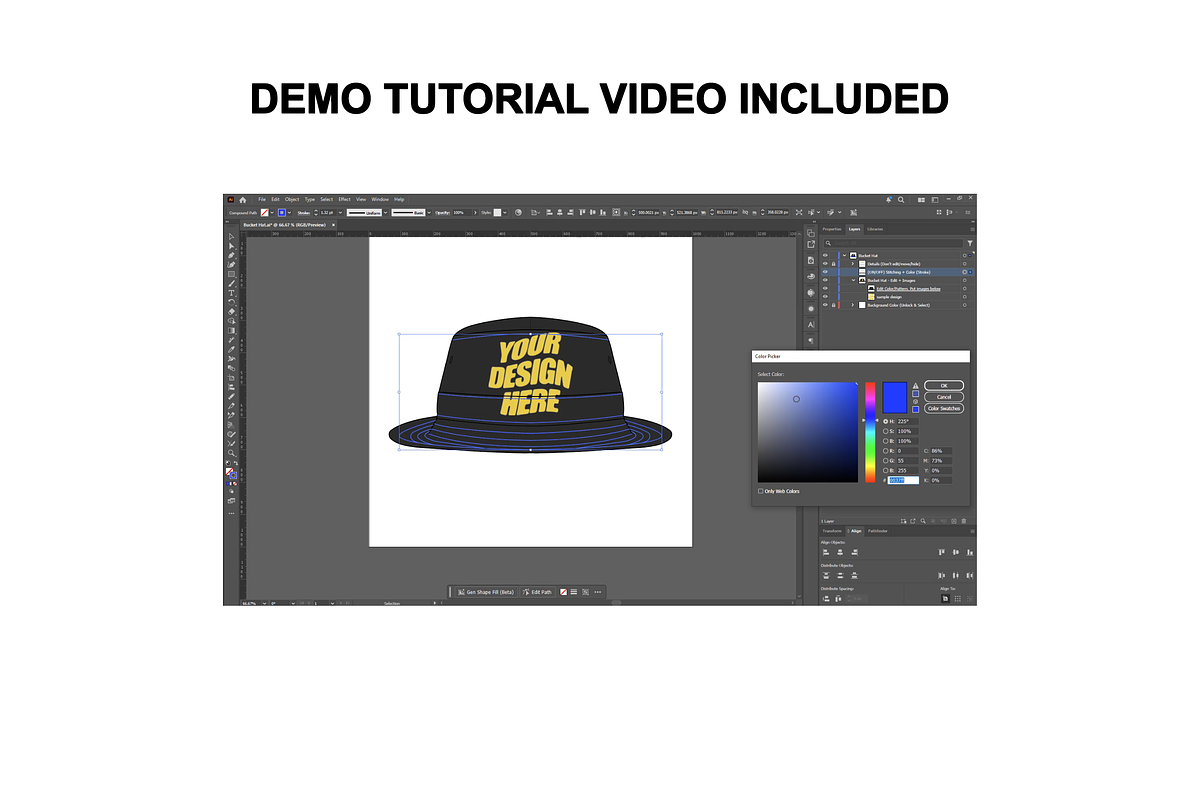The image size is (1200, 800).
Task: Open the Uniform width profile dropdown
Action: [385, 213]
